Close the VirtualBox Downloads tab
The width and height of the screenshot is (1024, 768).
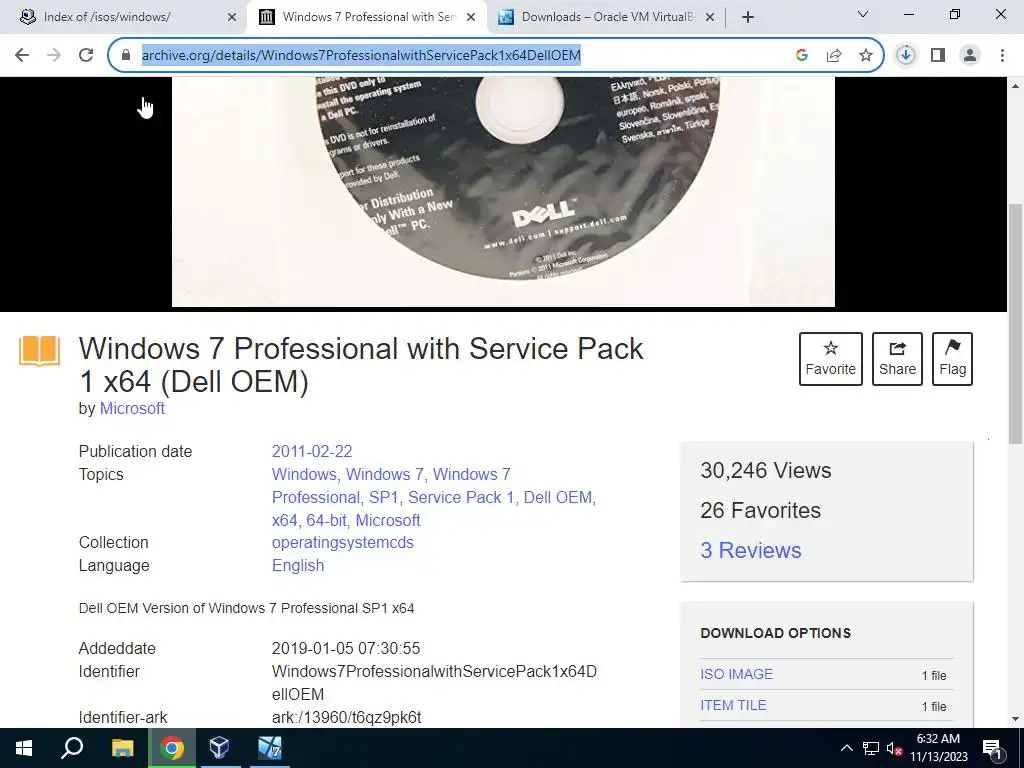[x=711, y=18]
